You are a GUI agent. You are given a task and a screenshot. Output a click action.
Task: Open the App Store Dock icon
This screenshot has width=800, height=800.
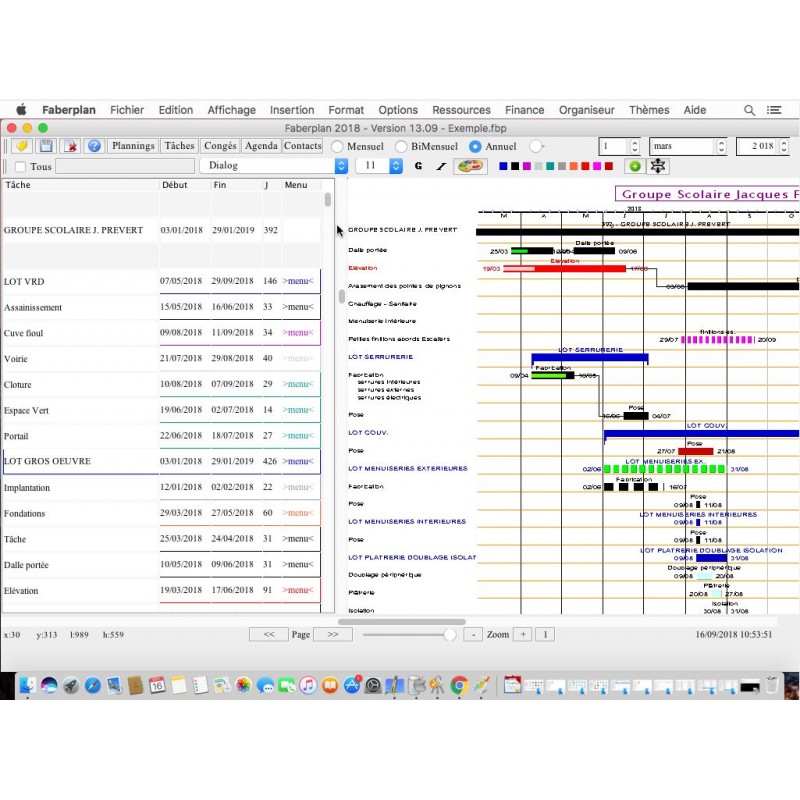pyautogui.click(x=352, y=685)
